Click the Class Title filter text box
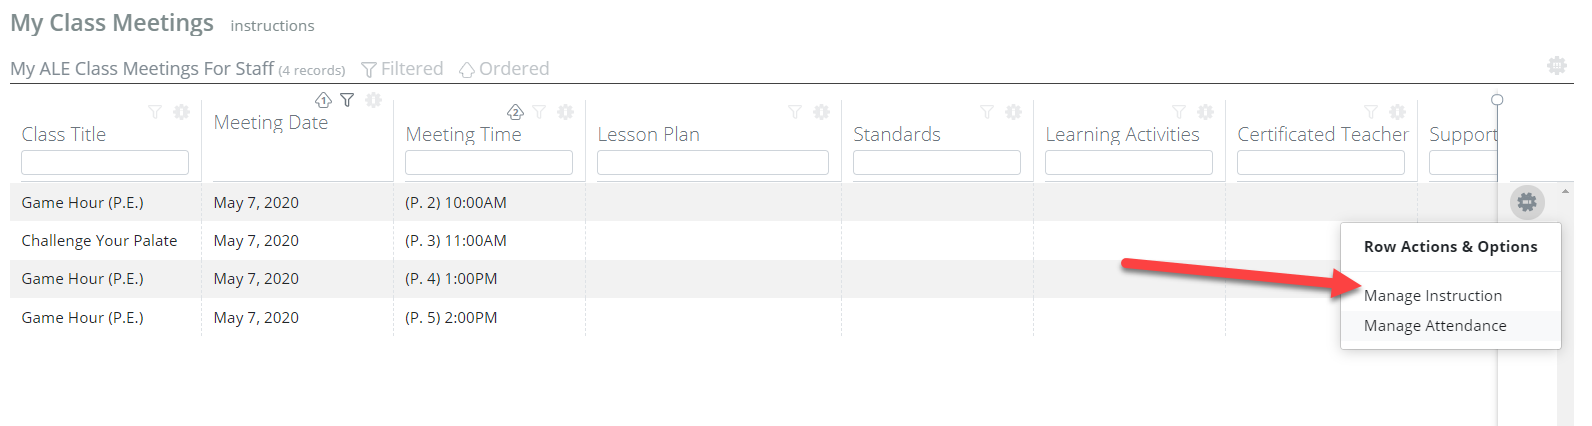The height and width of the screenshot is (426, 1592). (105, 162)
